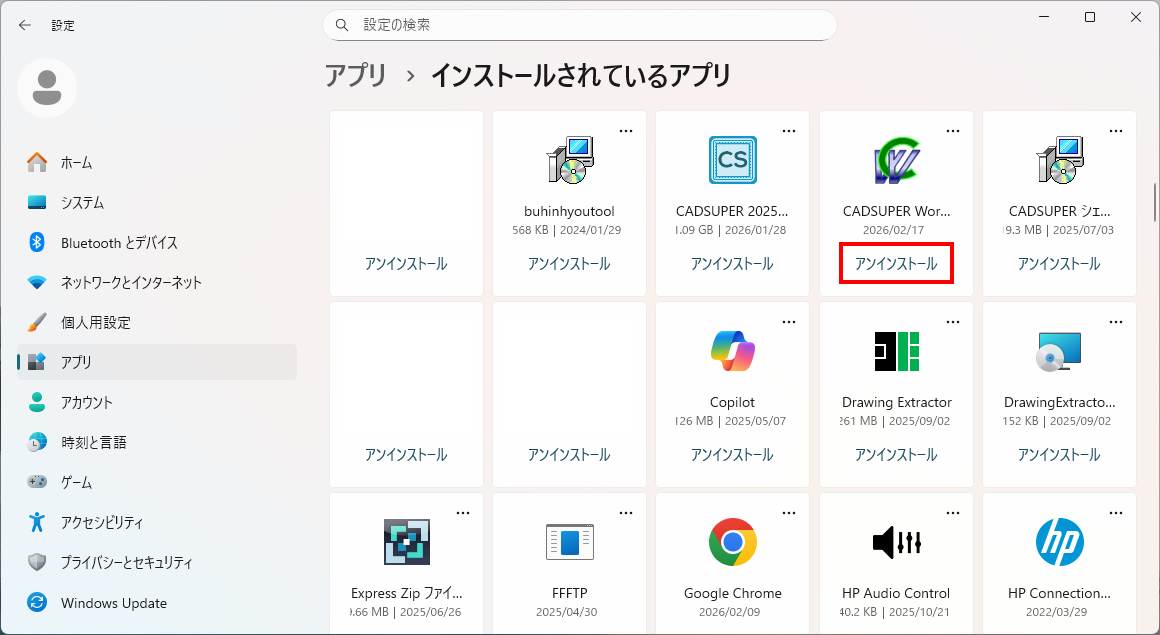Image resolution: width=1160 pixels, height=635 pixels.
Task: Click the Google Chrome icon
Action: 732,542
